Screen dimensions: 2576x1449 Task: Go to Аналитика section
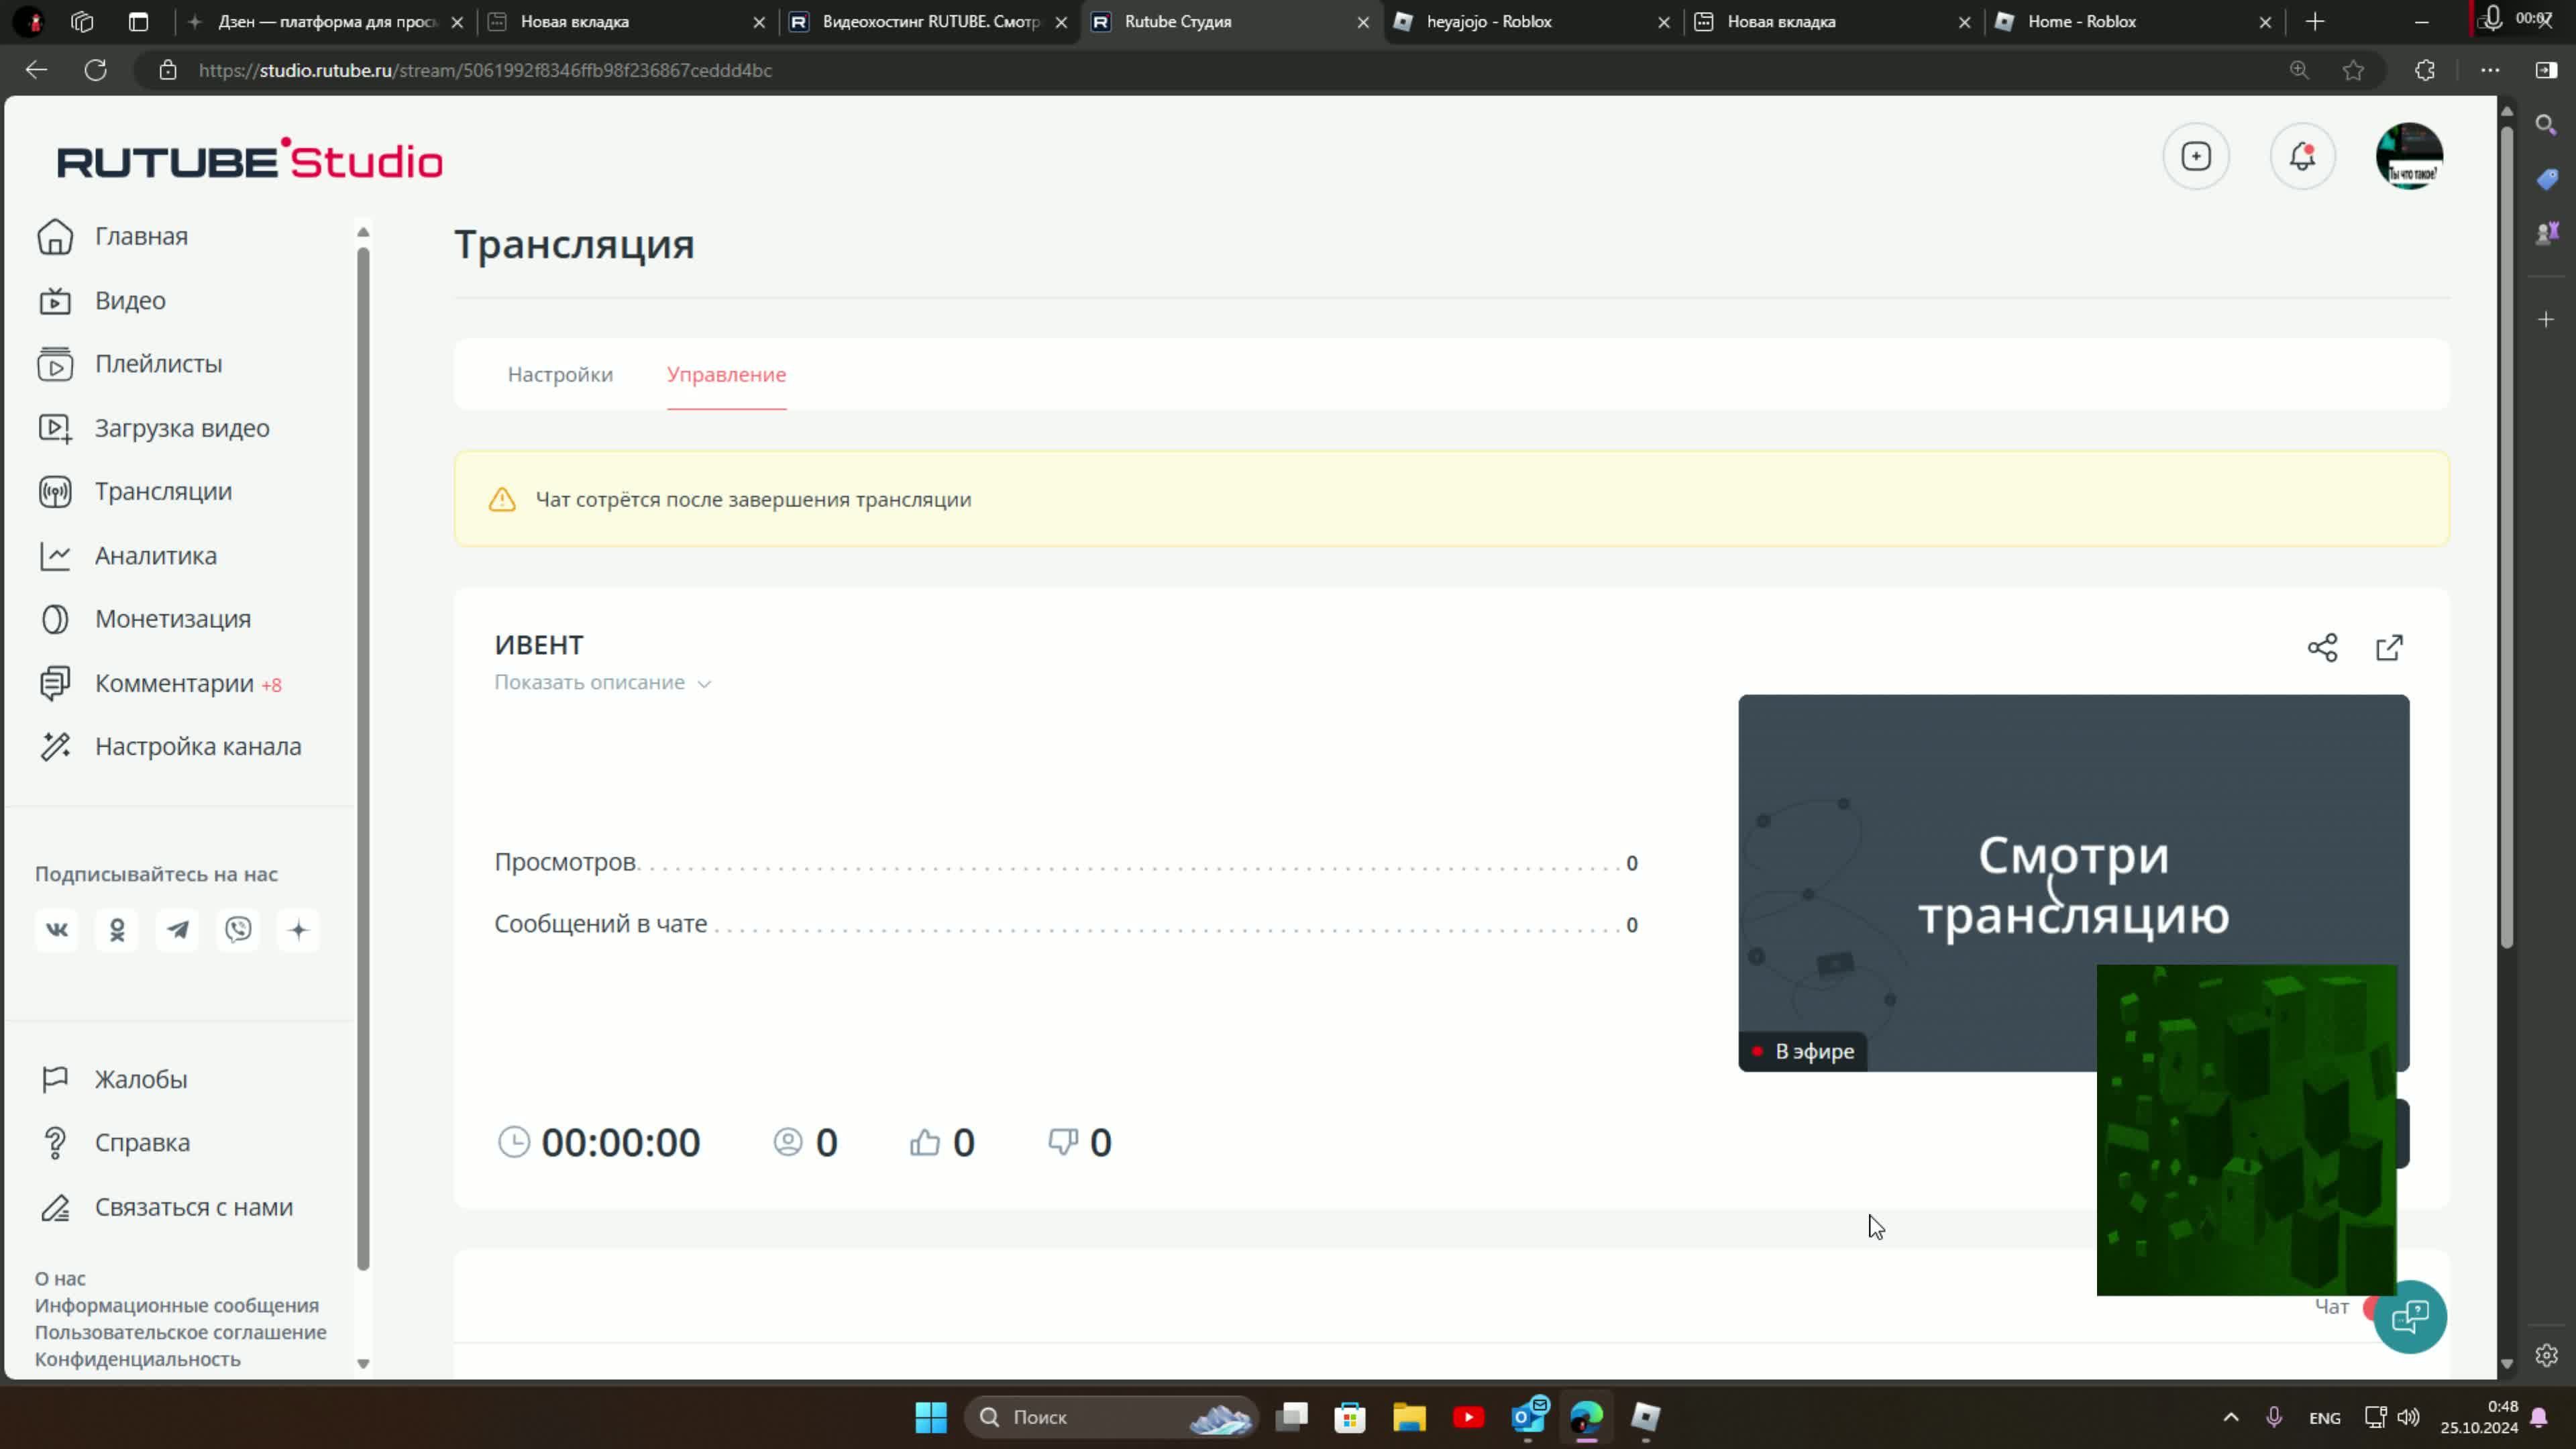155,556
